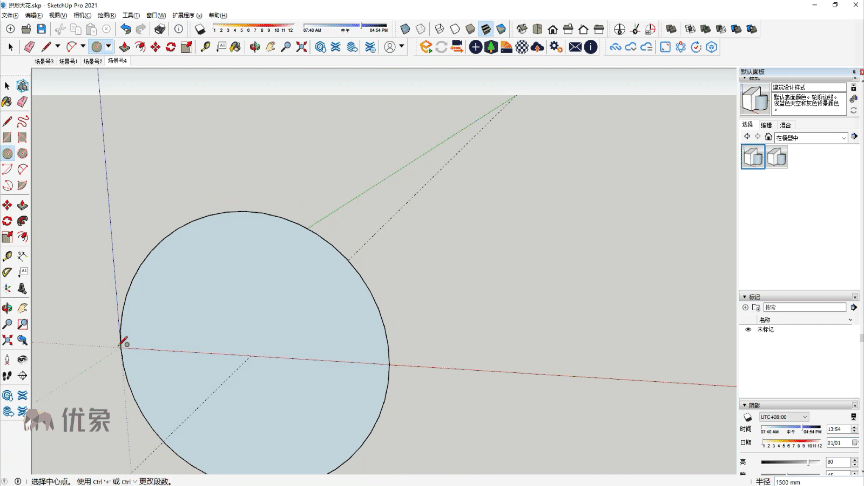Viewport: 864px width, 486px height.
Task: Toggle shadows display icon in Shadows panel
Action: tap(747, 417)
